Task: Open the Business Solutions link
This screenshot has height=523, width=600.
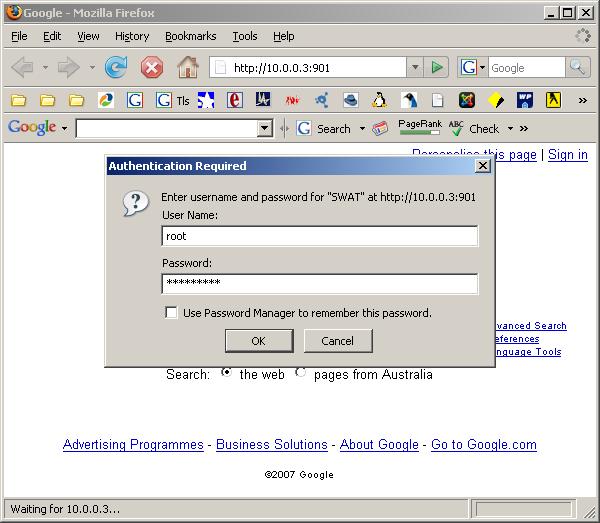Action: click(x=272, y=445)
